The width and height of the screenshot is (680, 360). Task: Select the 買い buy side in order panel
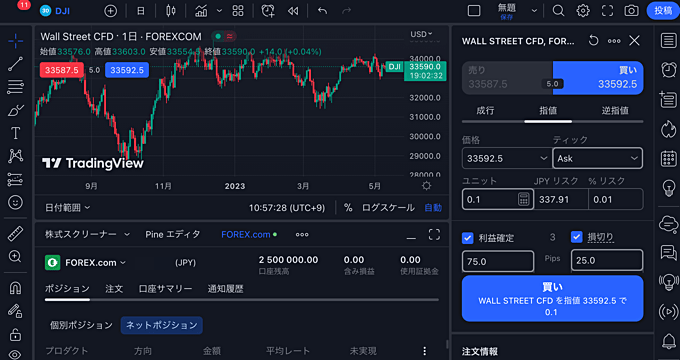coord(598,78)
